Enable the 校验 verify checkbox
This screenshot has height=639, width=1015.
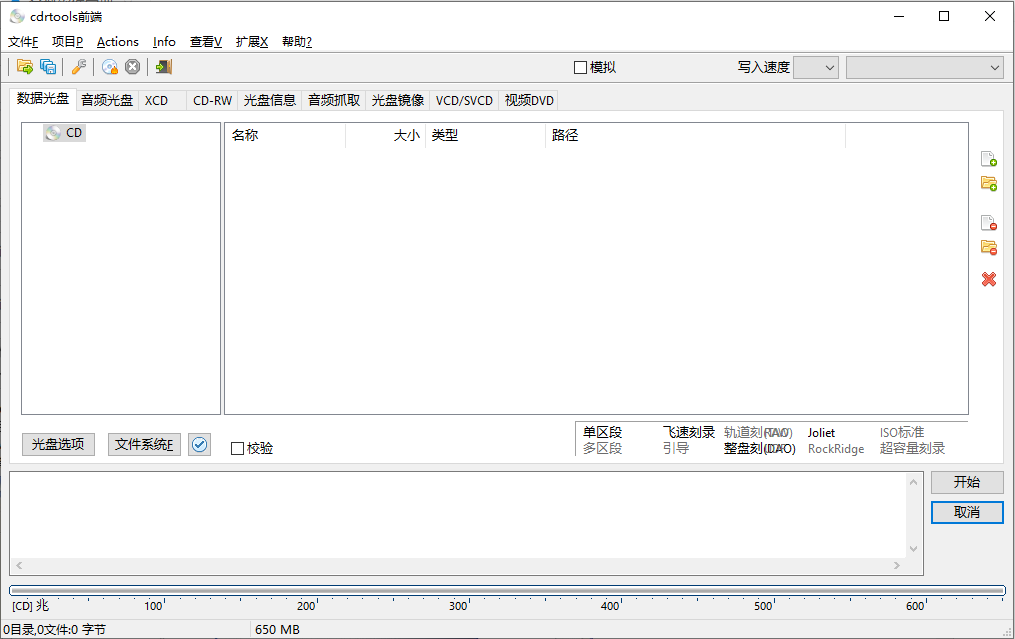pyautogui.click(x=236, y=447)
